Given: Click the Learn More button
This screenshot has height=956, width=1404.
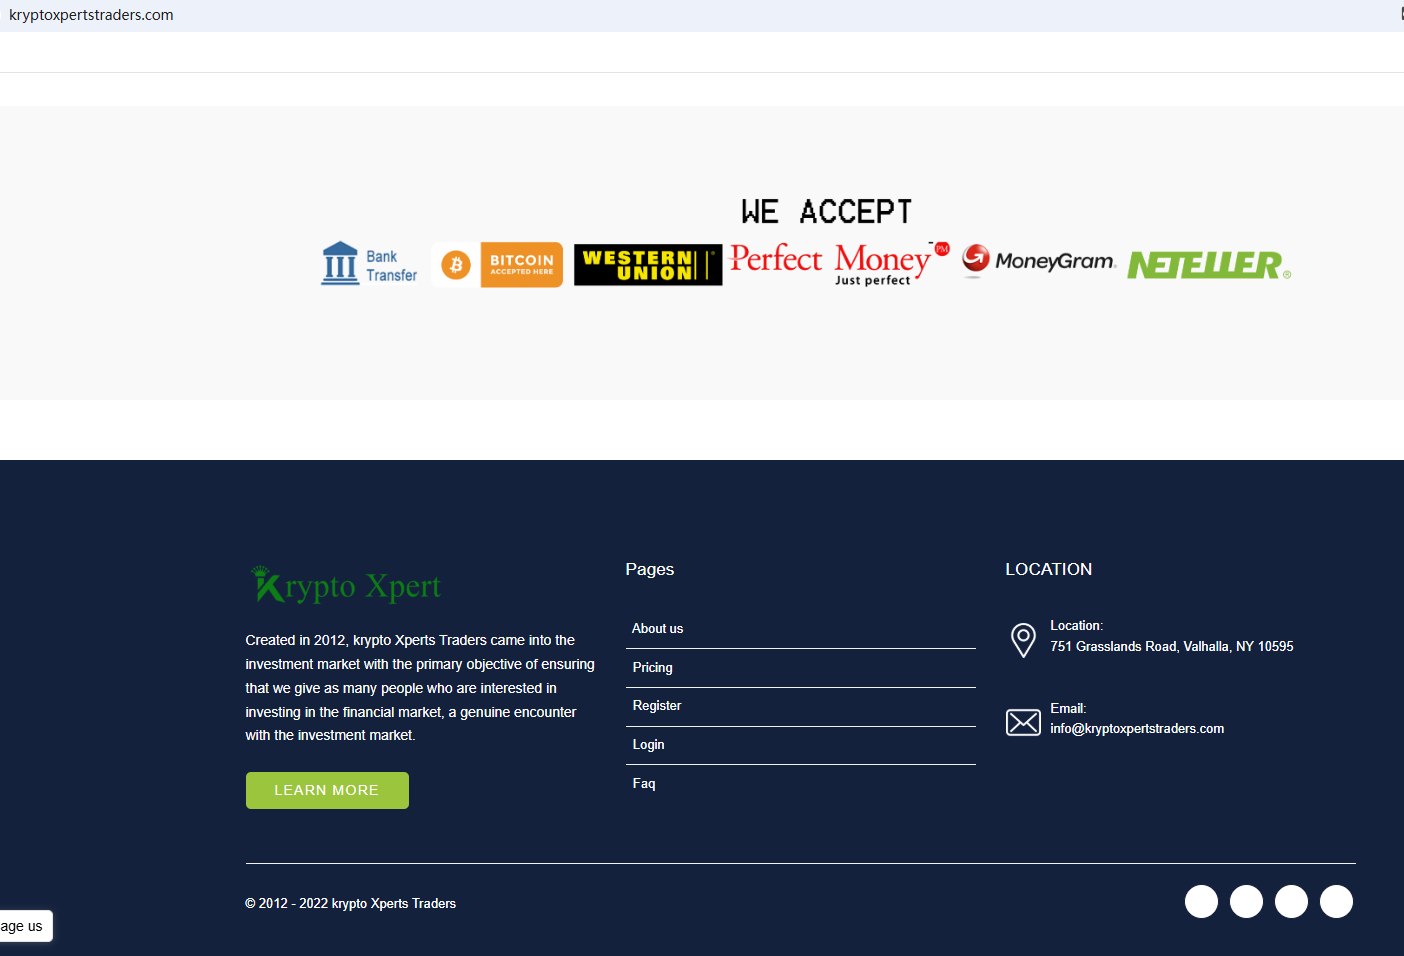Looking at the screenshot, I should [327, 790].
